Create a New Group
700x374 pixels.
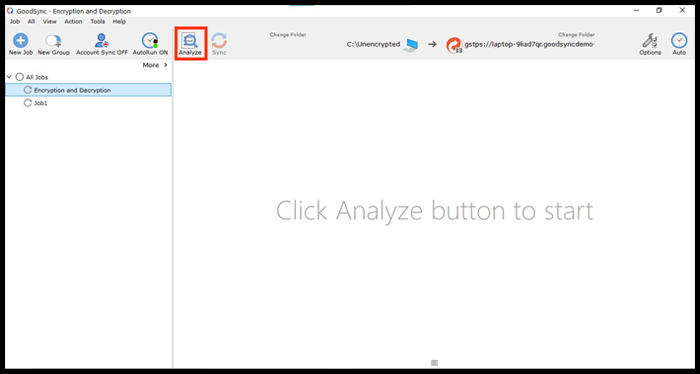[54, 44]
